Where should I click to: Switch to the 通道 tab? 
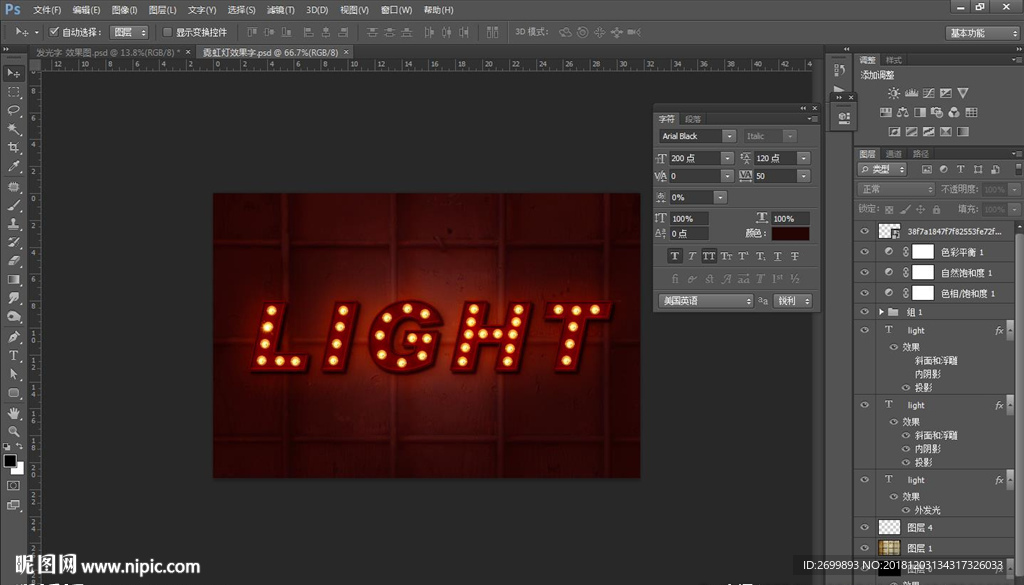pyautogui.click(x=894, y=154)
